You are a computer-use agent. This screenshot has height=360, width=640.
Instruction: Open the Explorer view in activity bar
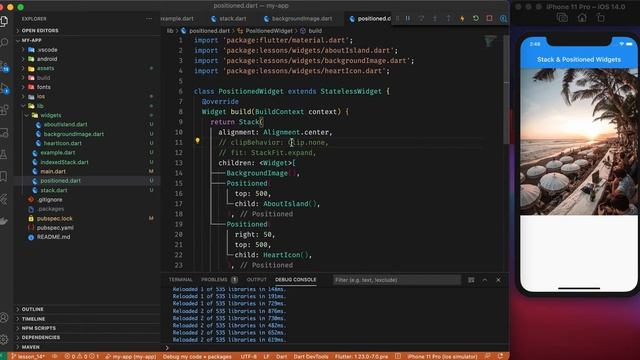[x=4, y=21]
